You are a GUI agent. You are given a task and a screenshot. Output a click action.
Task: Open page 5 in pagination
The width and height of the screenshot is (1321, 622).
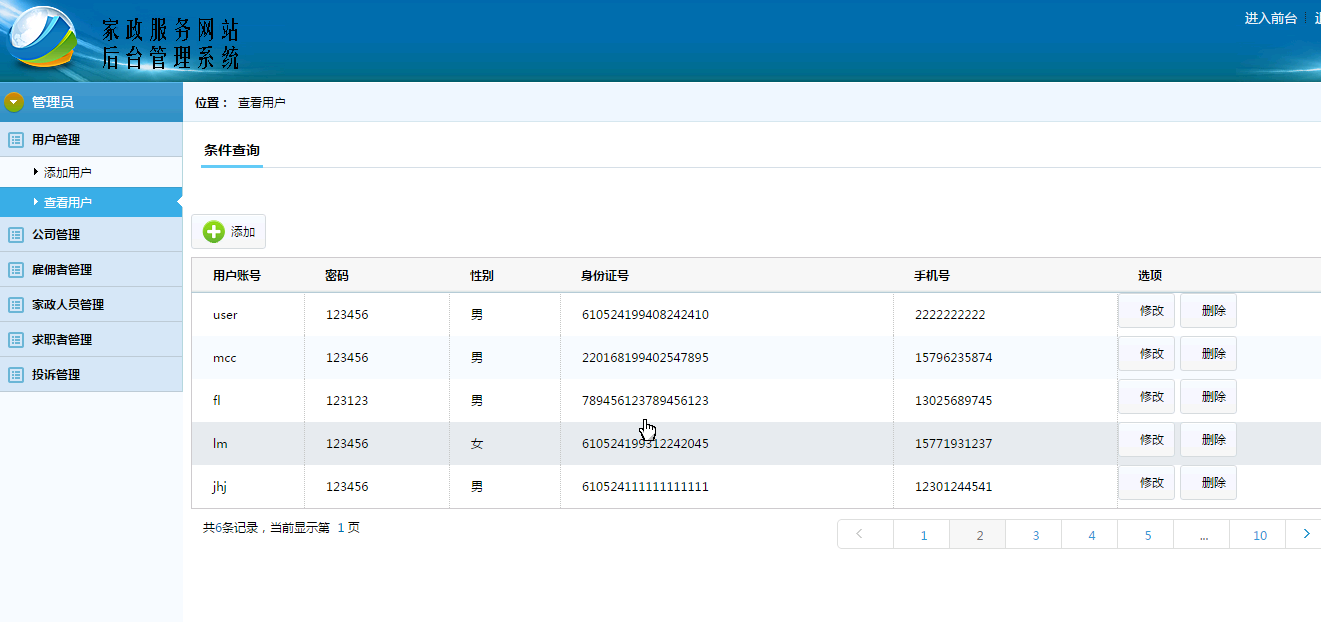[1146, 534]
